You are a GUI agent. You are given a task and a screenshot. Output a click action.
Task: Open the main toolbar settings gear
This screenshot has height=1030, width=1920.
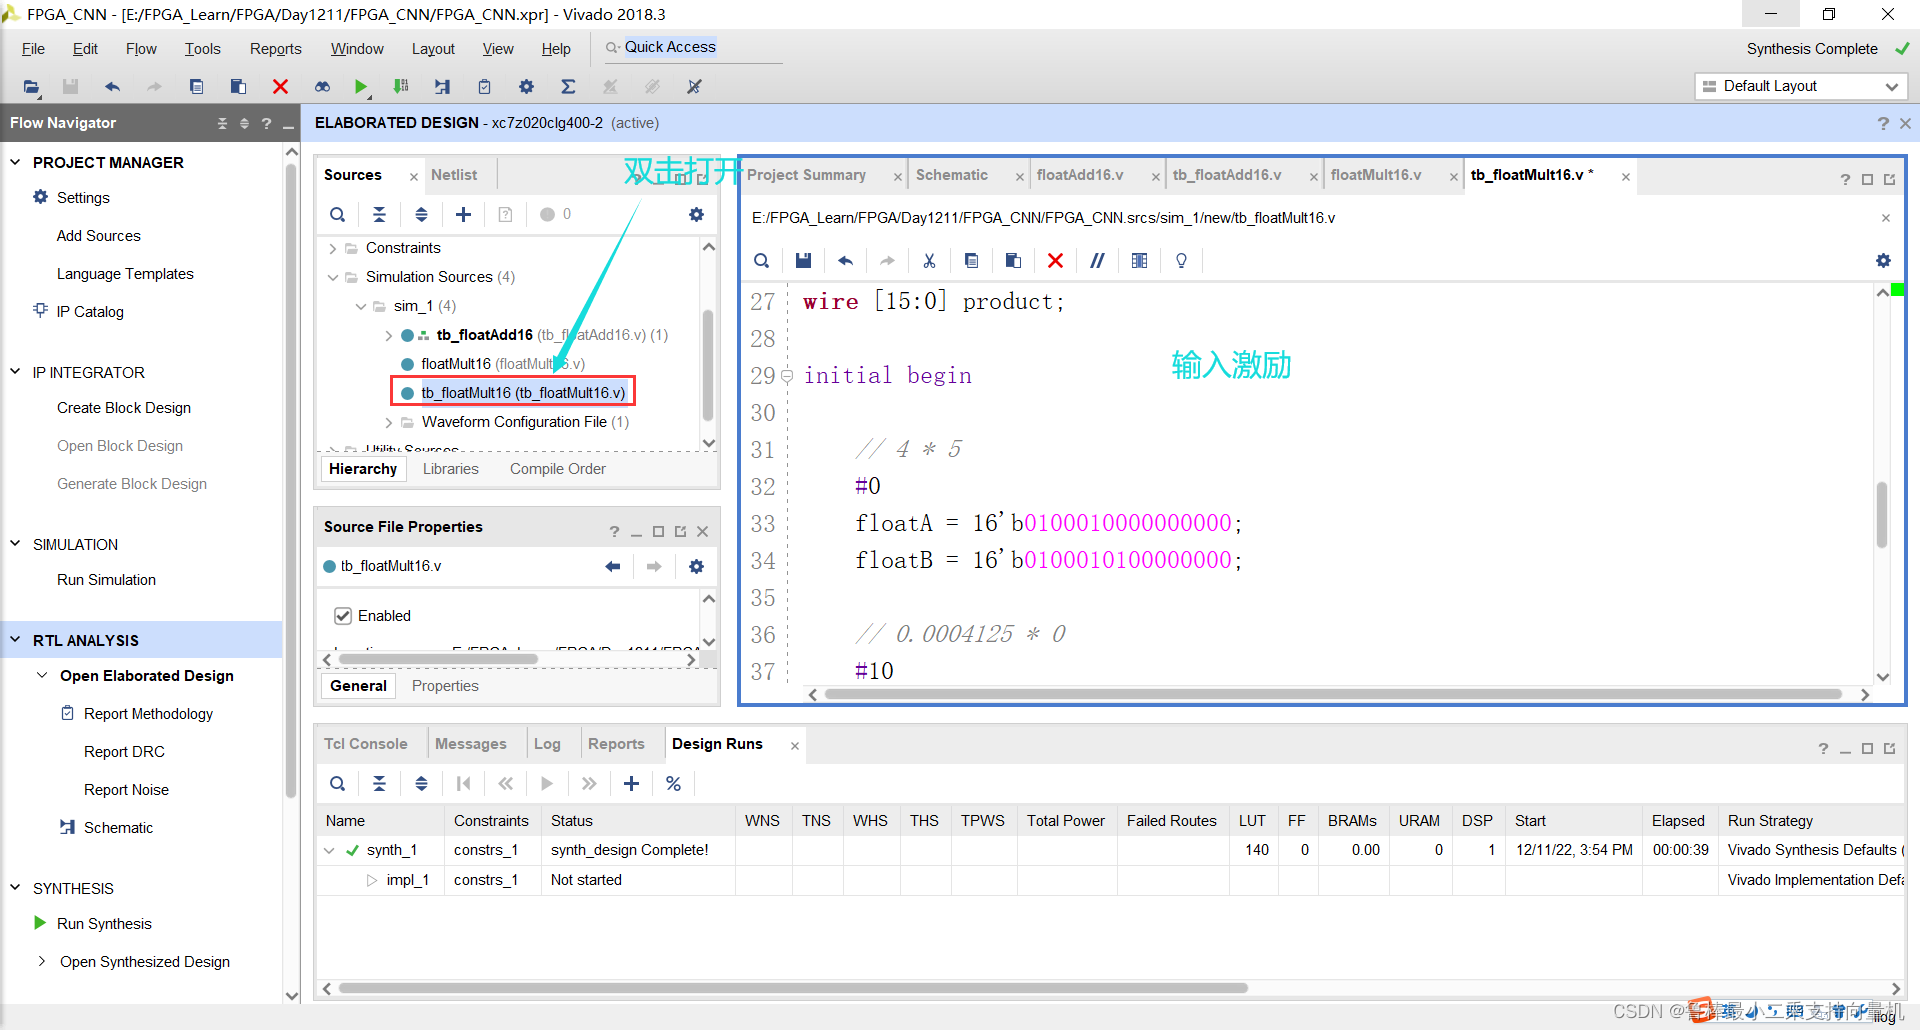[527, 87]
